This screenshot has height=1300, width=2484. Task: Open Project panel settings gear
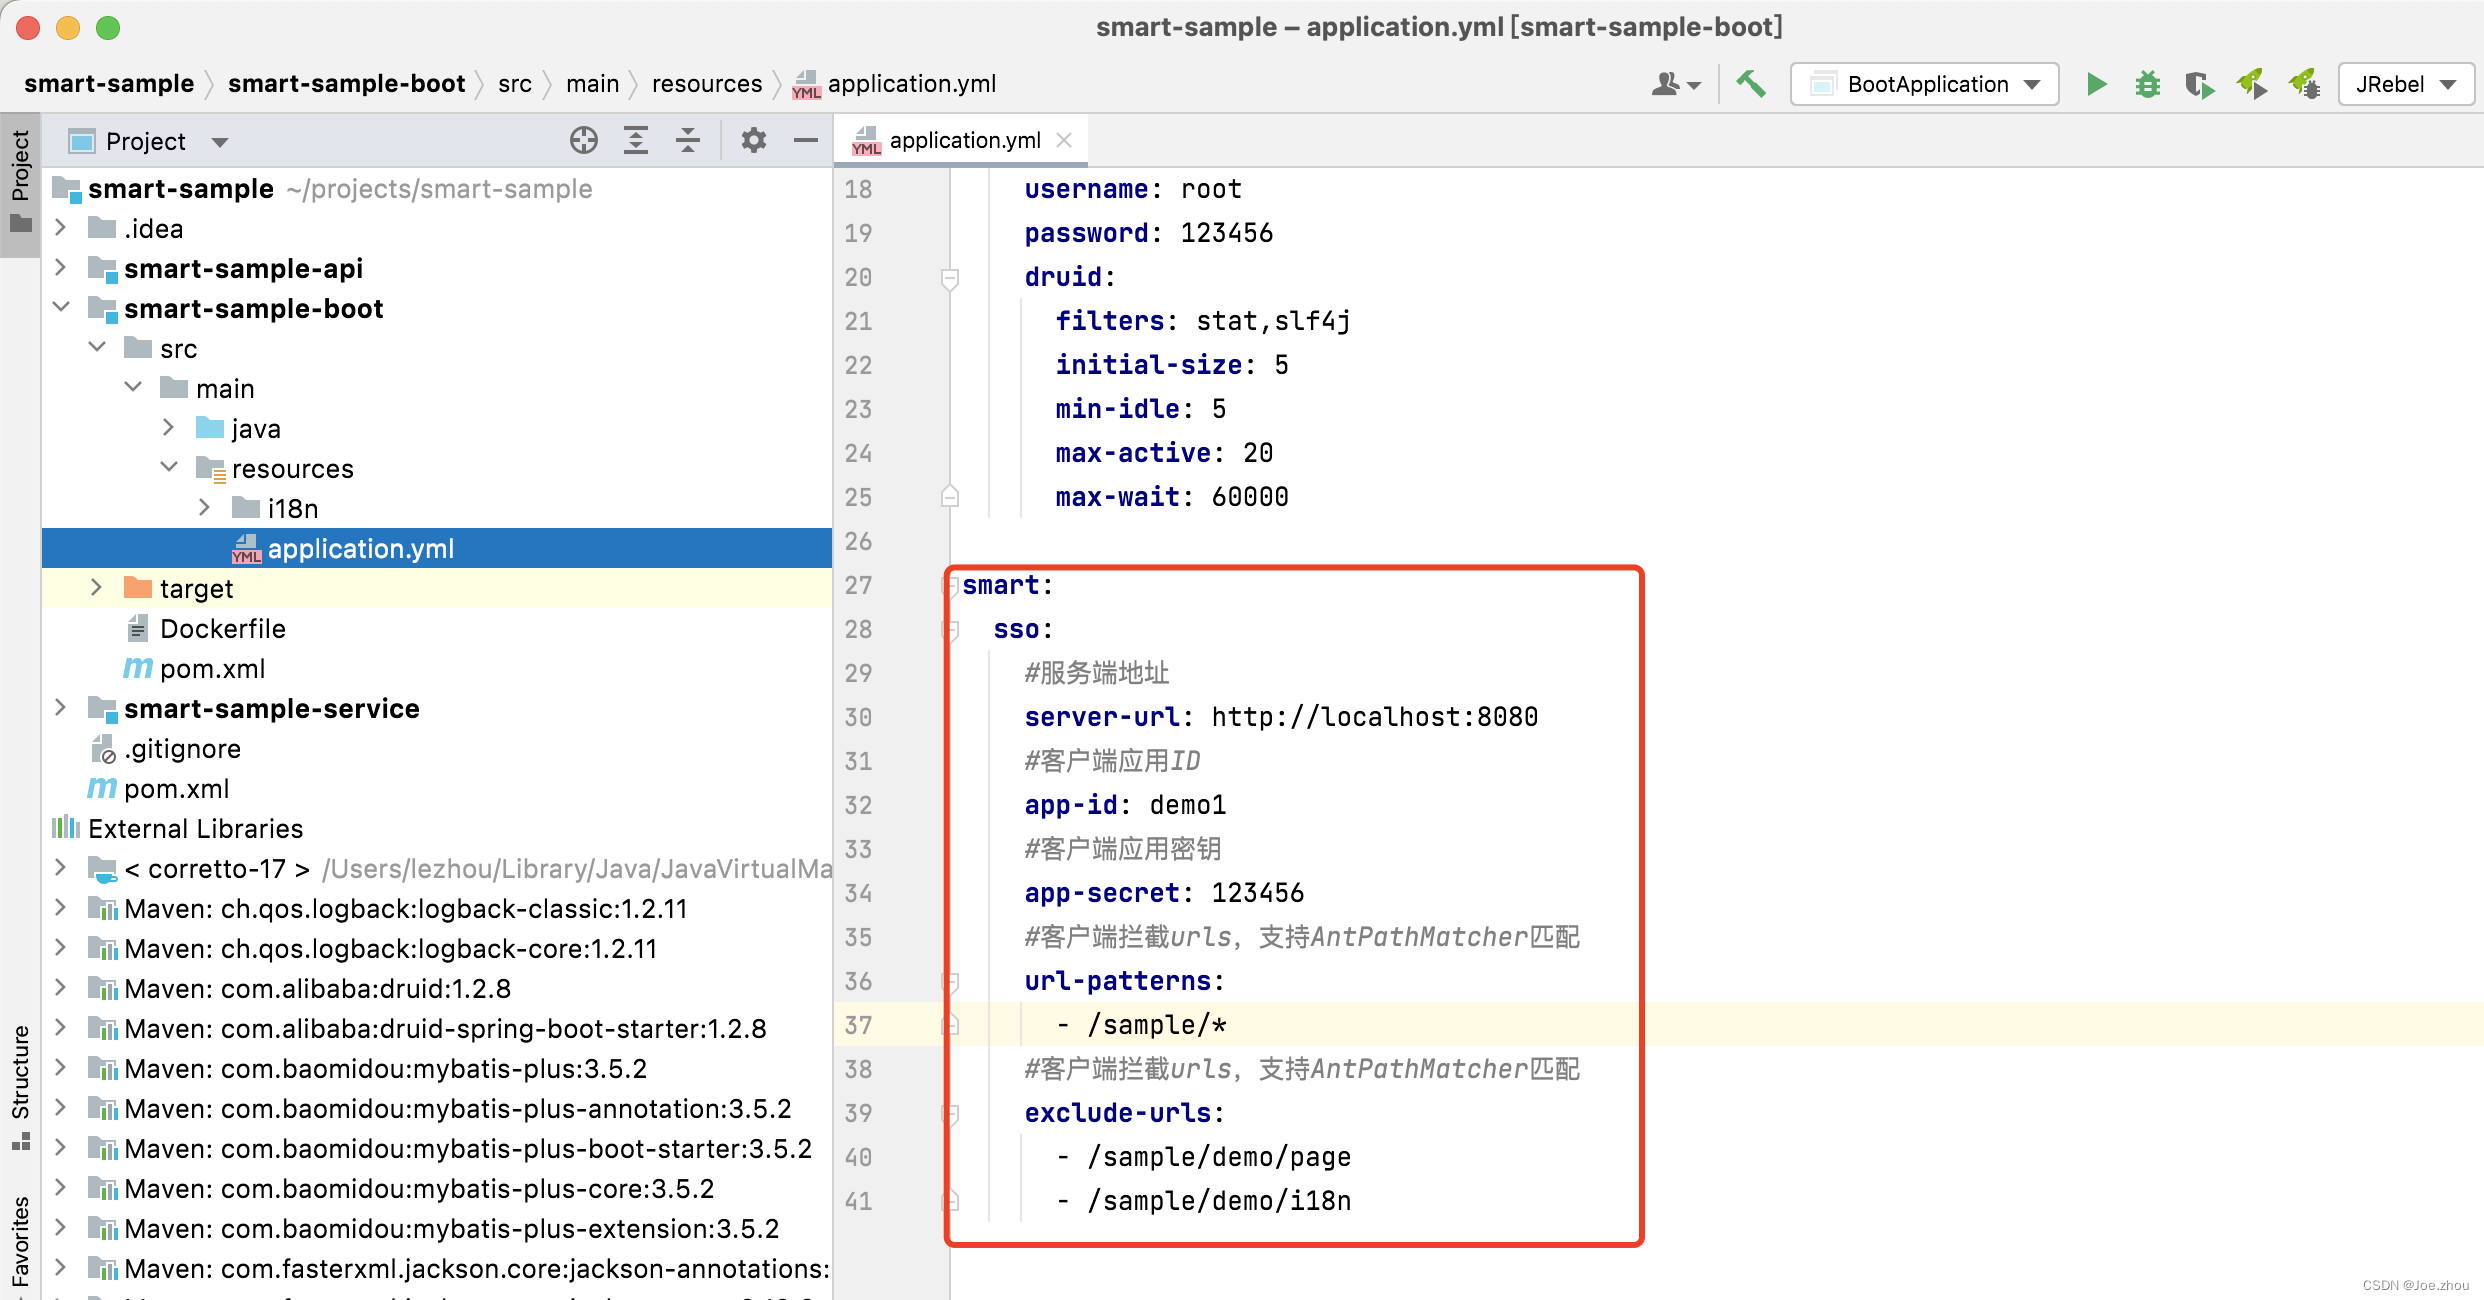[754, 141]
